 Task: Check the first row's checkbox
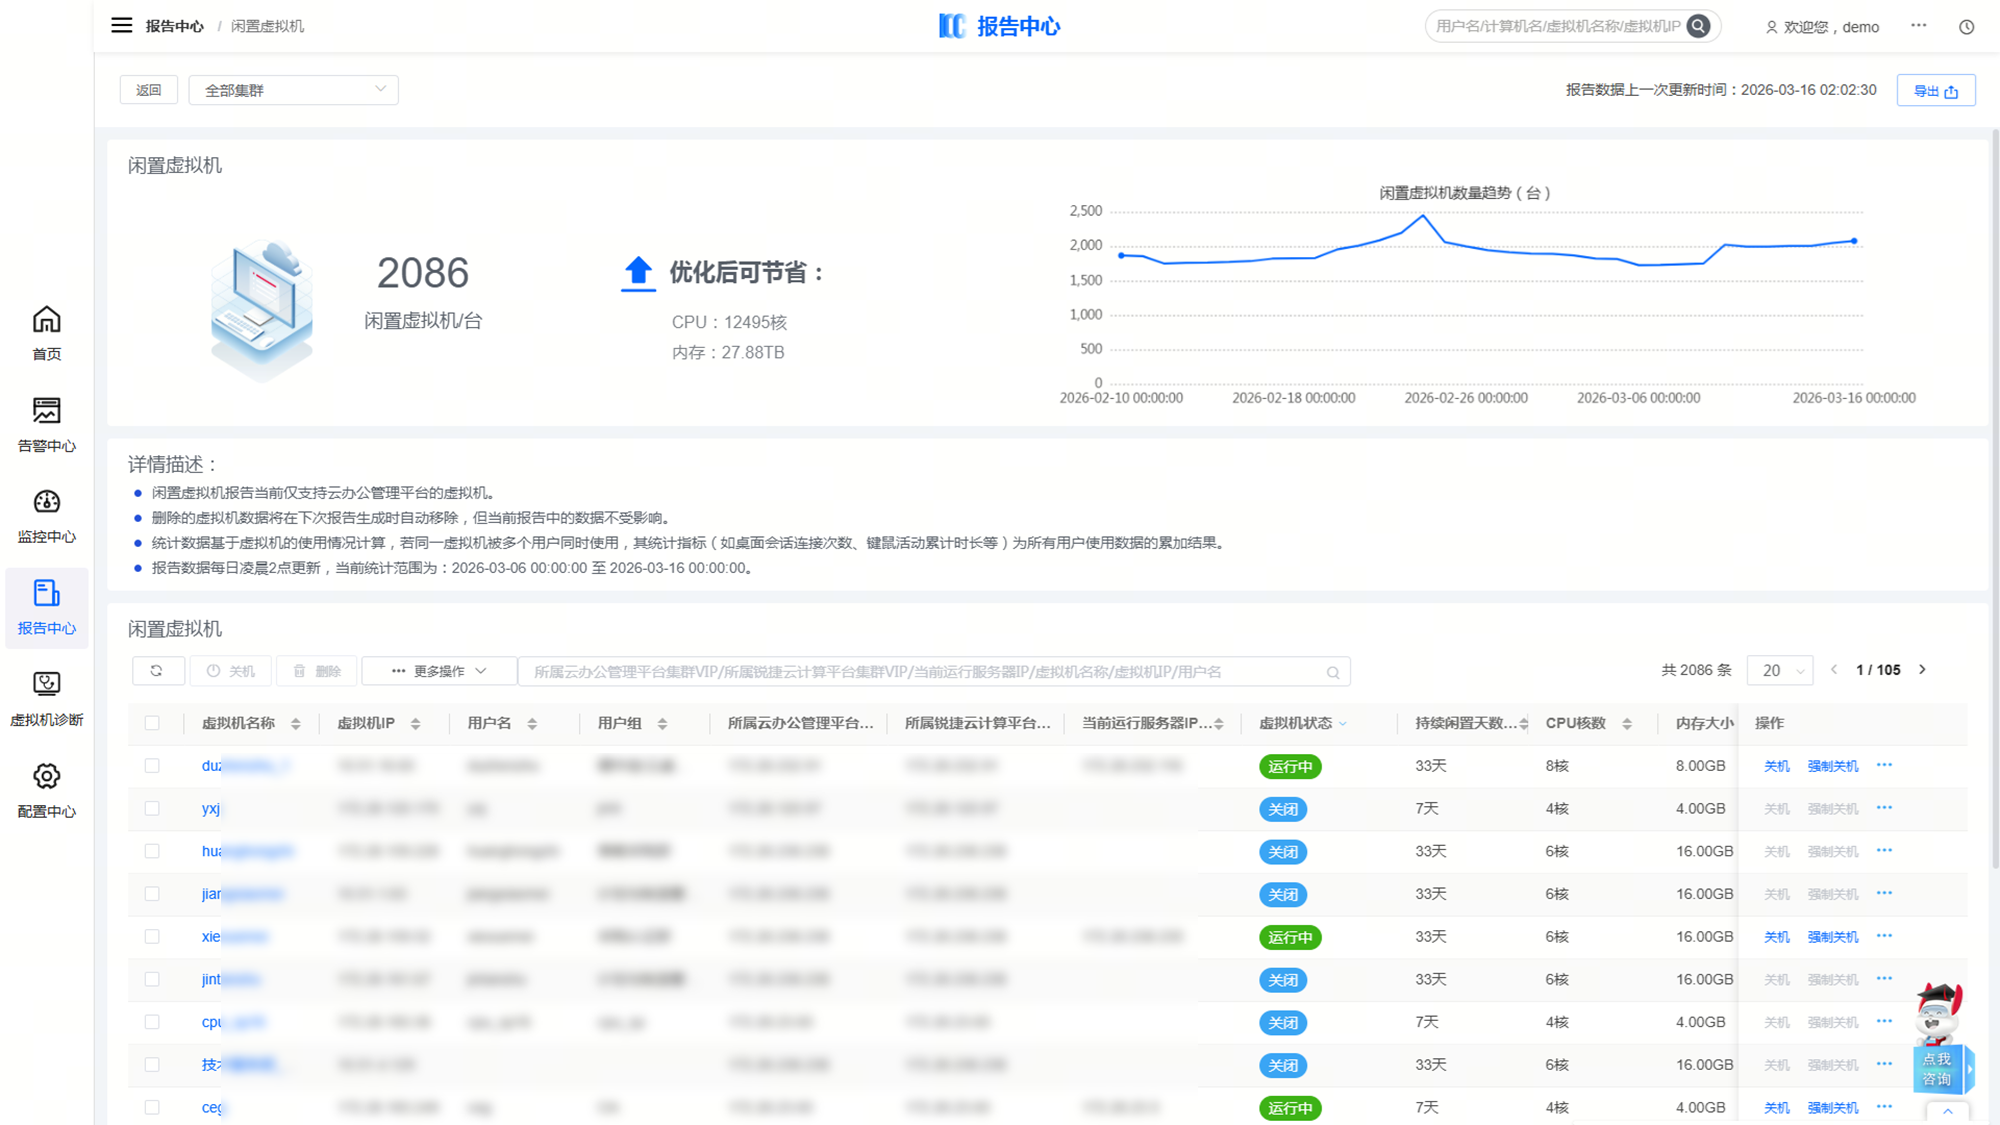tap(152, 766)
